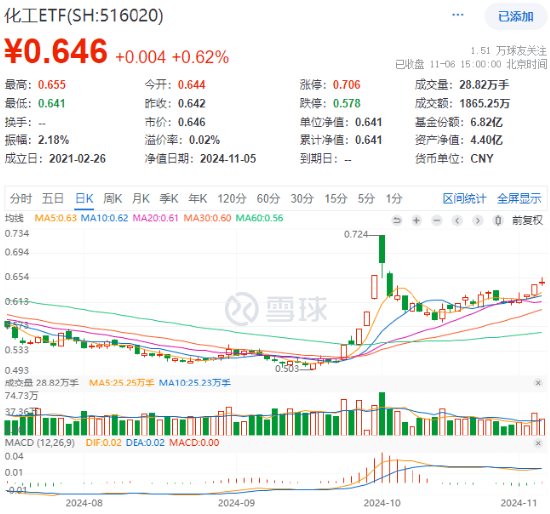Click the 1.51 万球友关注 follower count
Viewport: 550px width, 514px height.
click(x=509, y=51)
